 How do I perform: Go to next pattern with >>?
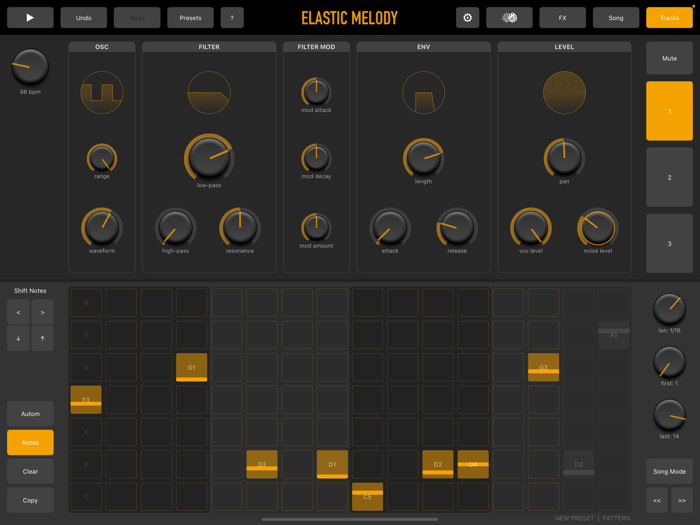point(682,500)
